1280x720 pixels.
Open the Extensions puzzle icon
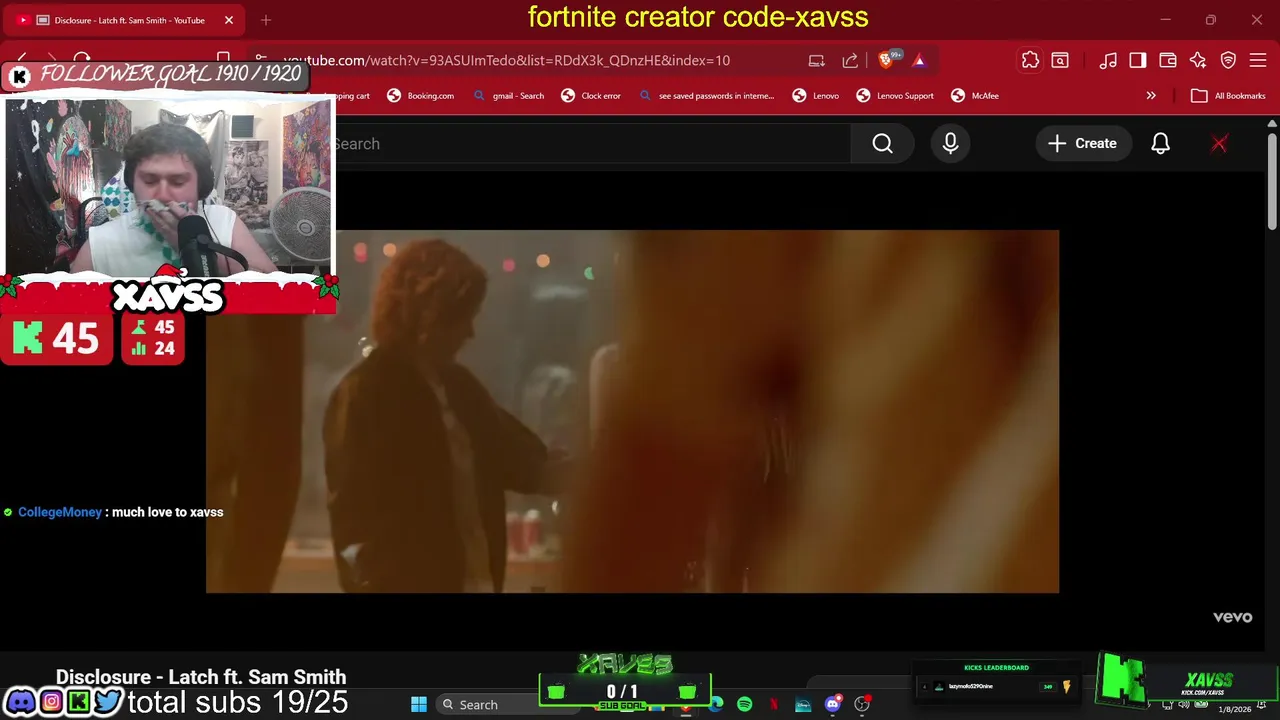click(x=1030, y=60)
